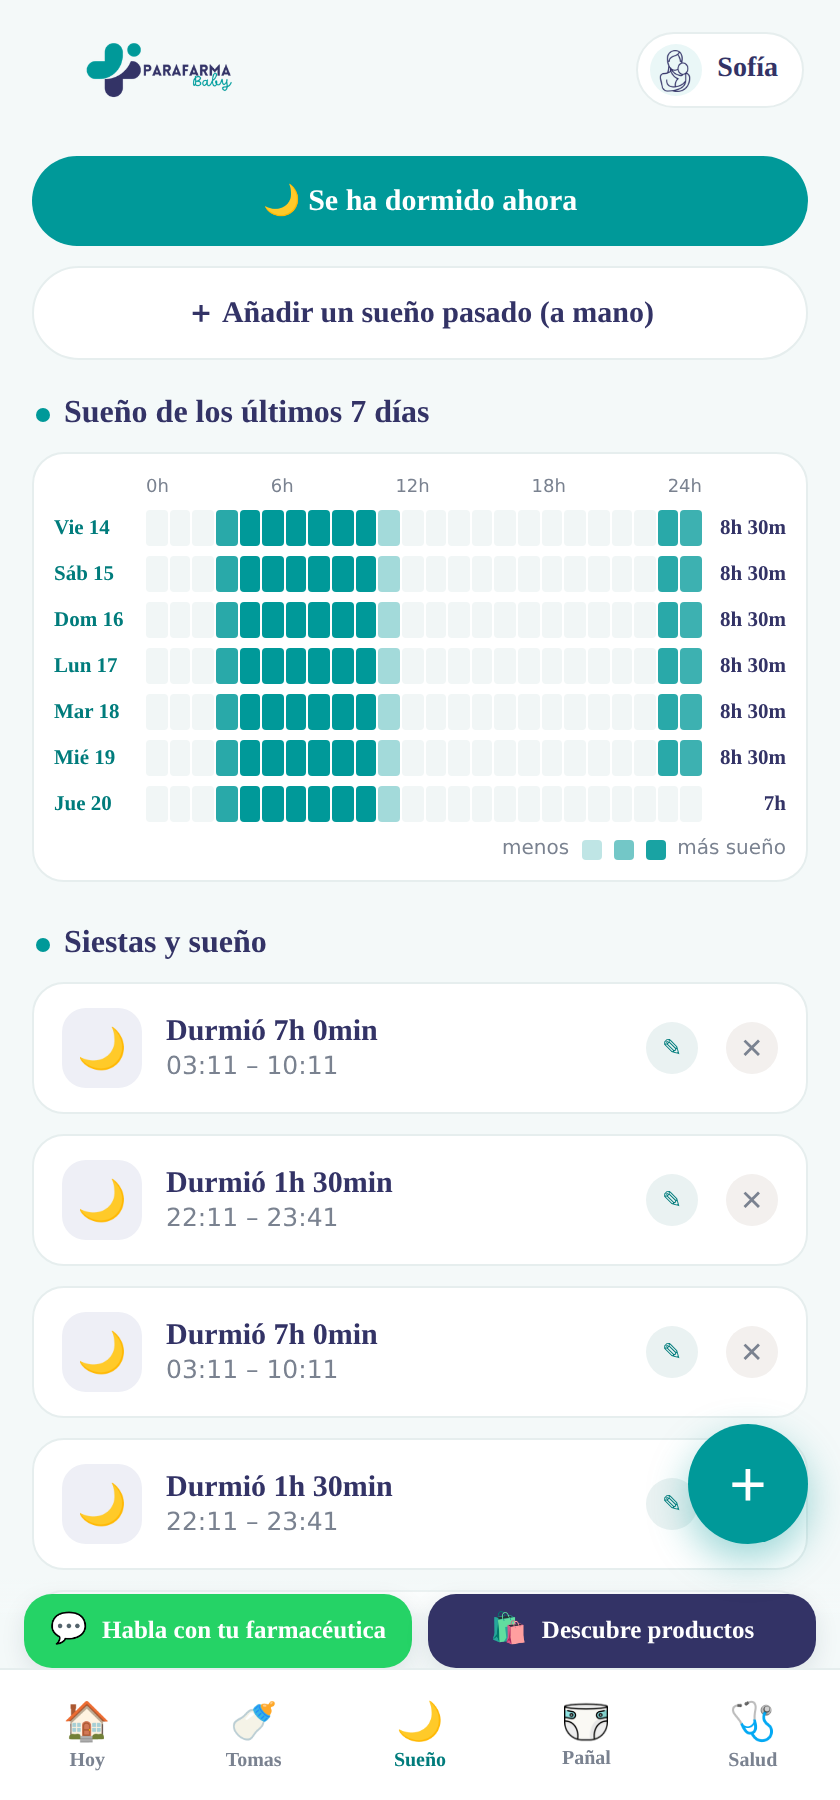Open the Pañal diaper tab

click(586, 1735)
